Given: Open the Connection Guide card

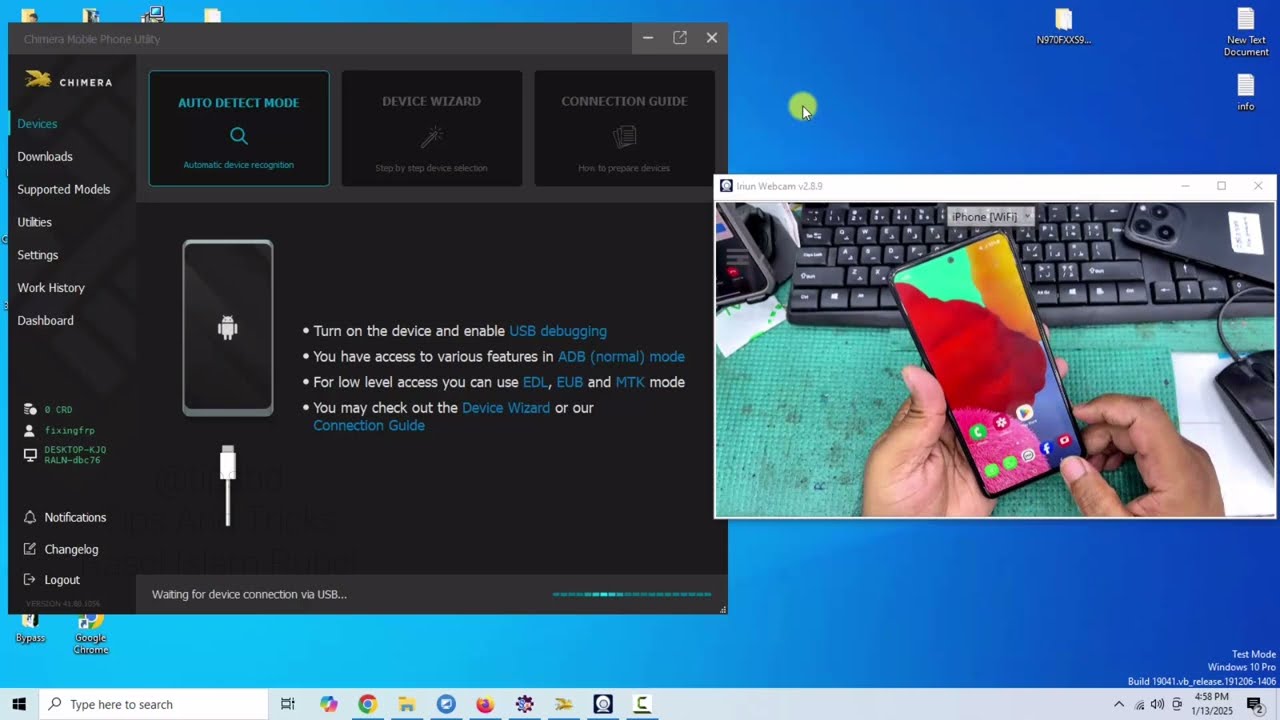Looking at the screenshot, I should [x=624, y=128].
